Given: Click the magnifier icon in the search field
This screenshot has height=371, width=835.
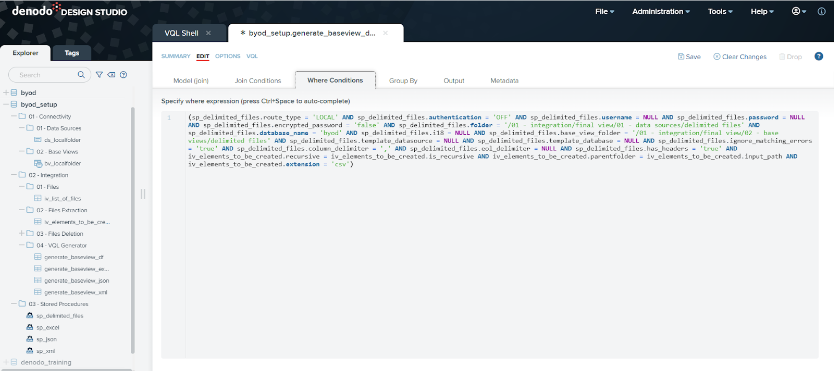Looking at the screenshot, I should pos(81,75).
